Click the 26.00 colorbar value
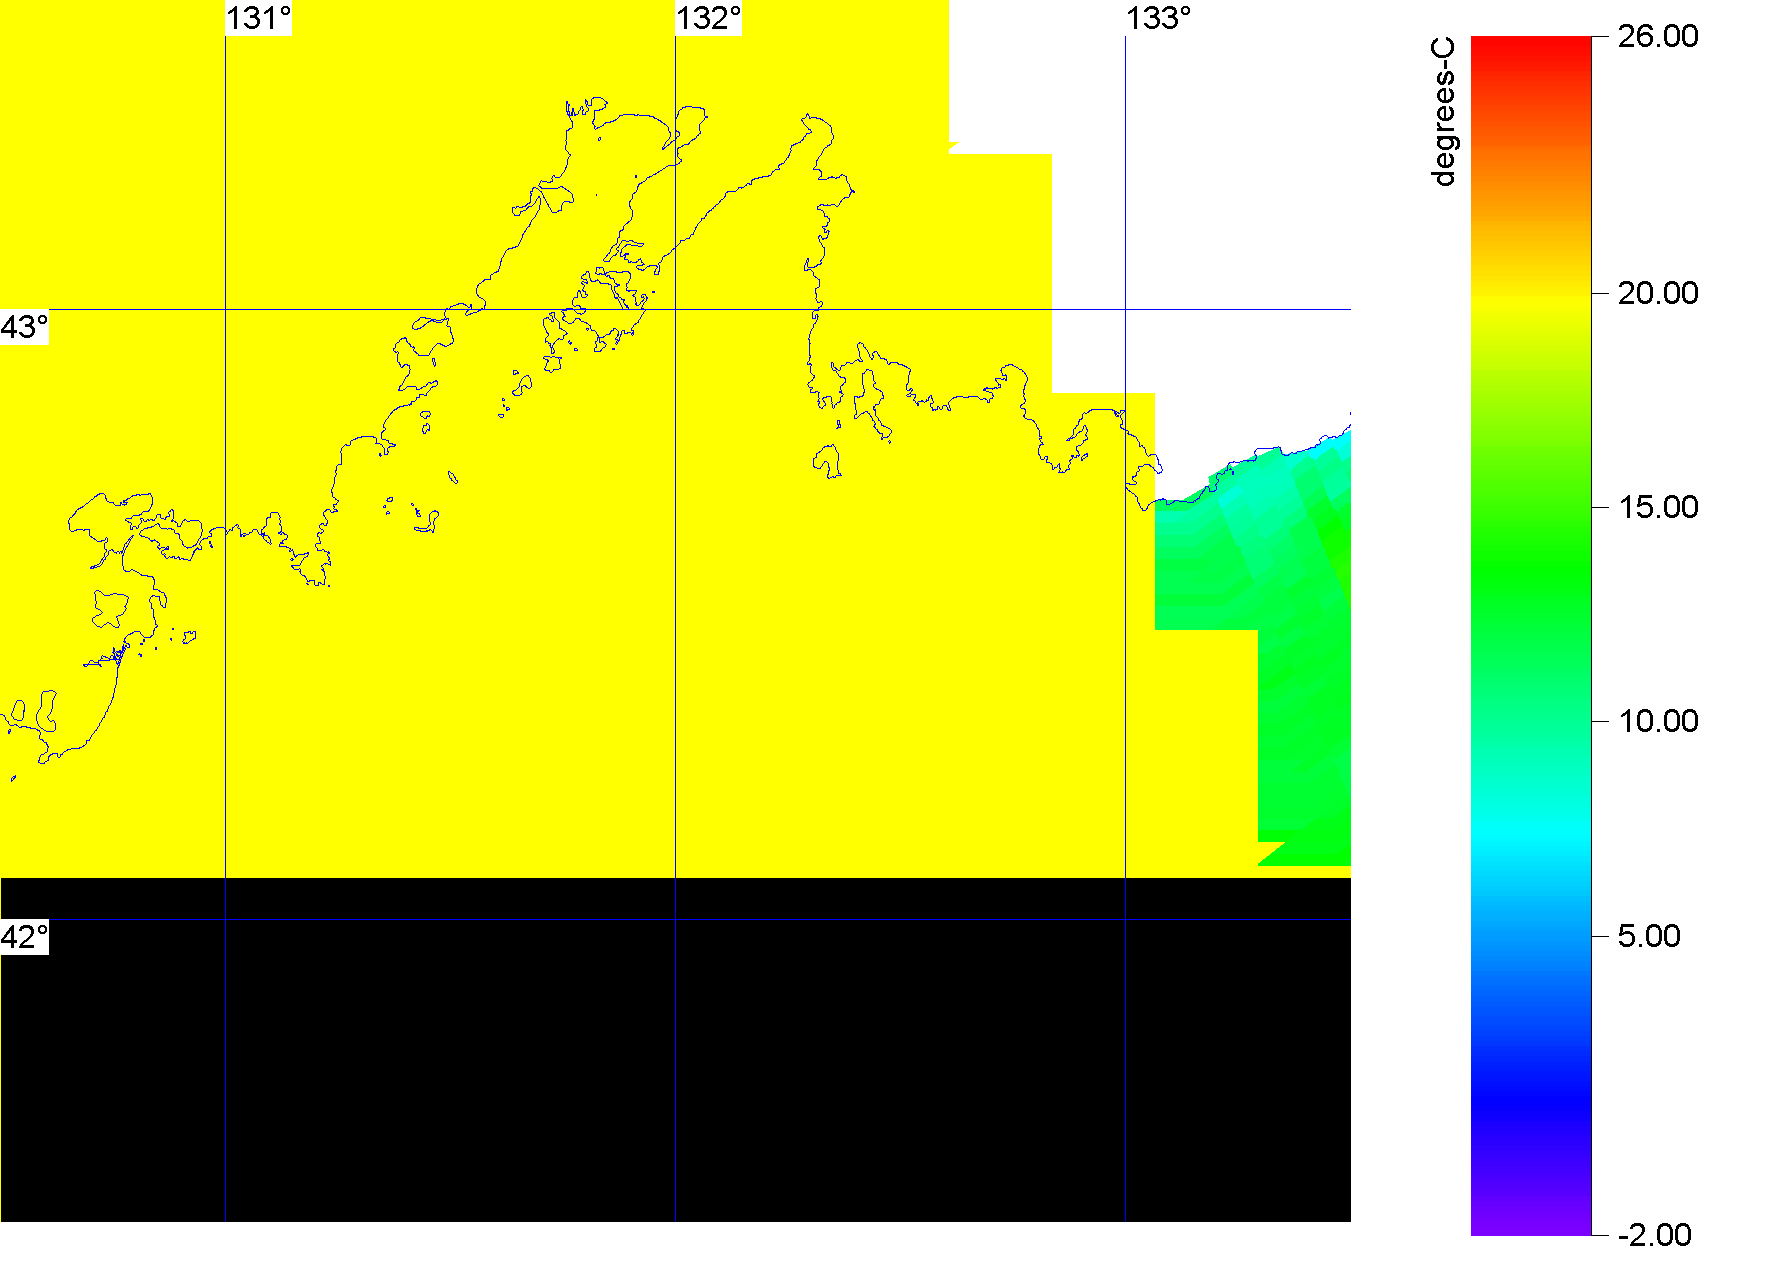The width and height of the screenshot is (1789, 1272). [1658, 36]
